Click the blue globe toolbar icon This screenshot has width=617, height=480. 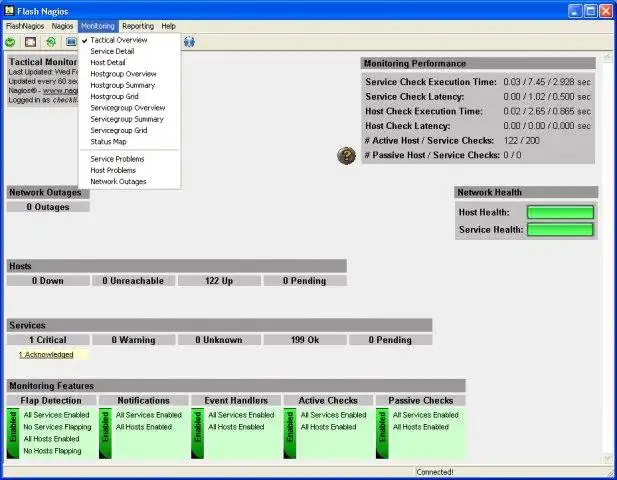point(189,42)
